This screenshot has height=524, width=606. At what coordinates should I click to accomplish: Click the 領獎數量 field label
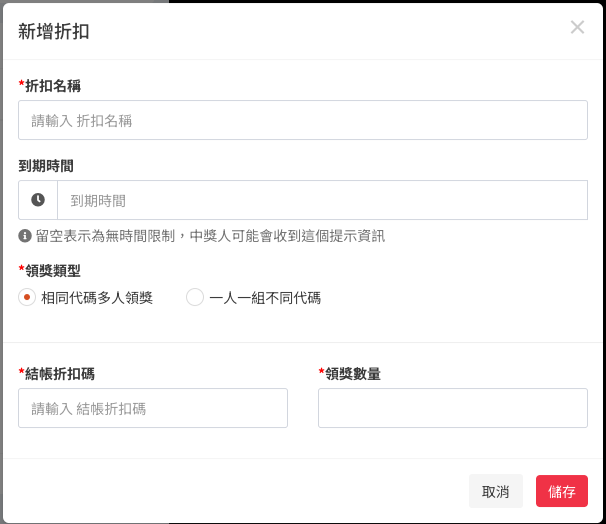[353, 374]
